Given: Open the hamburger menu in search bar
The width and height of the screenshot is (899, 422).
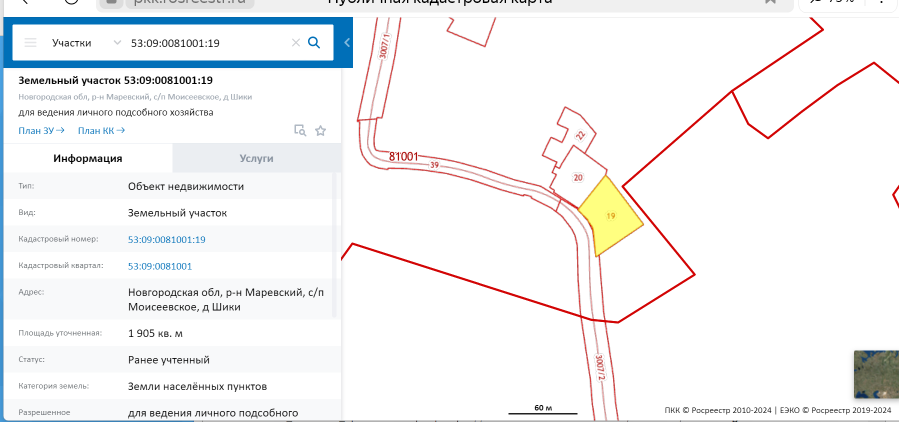Looking at the screenshot, I should click(x=30, y=43).
